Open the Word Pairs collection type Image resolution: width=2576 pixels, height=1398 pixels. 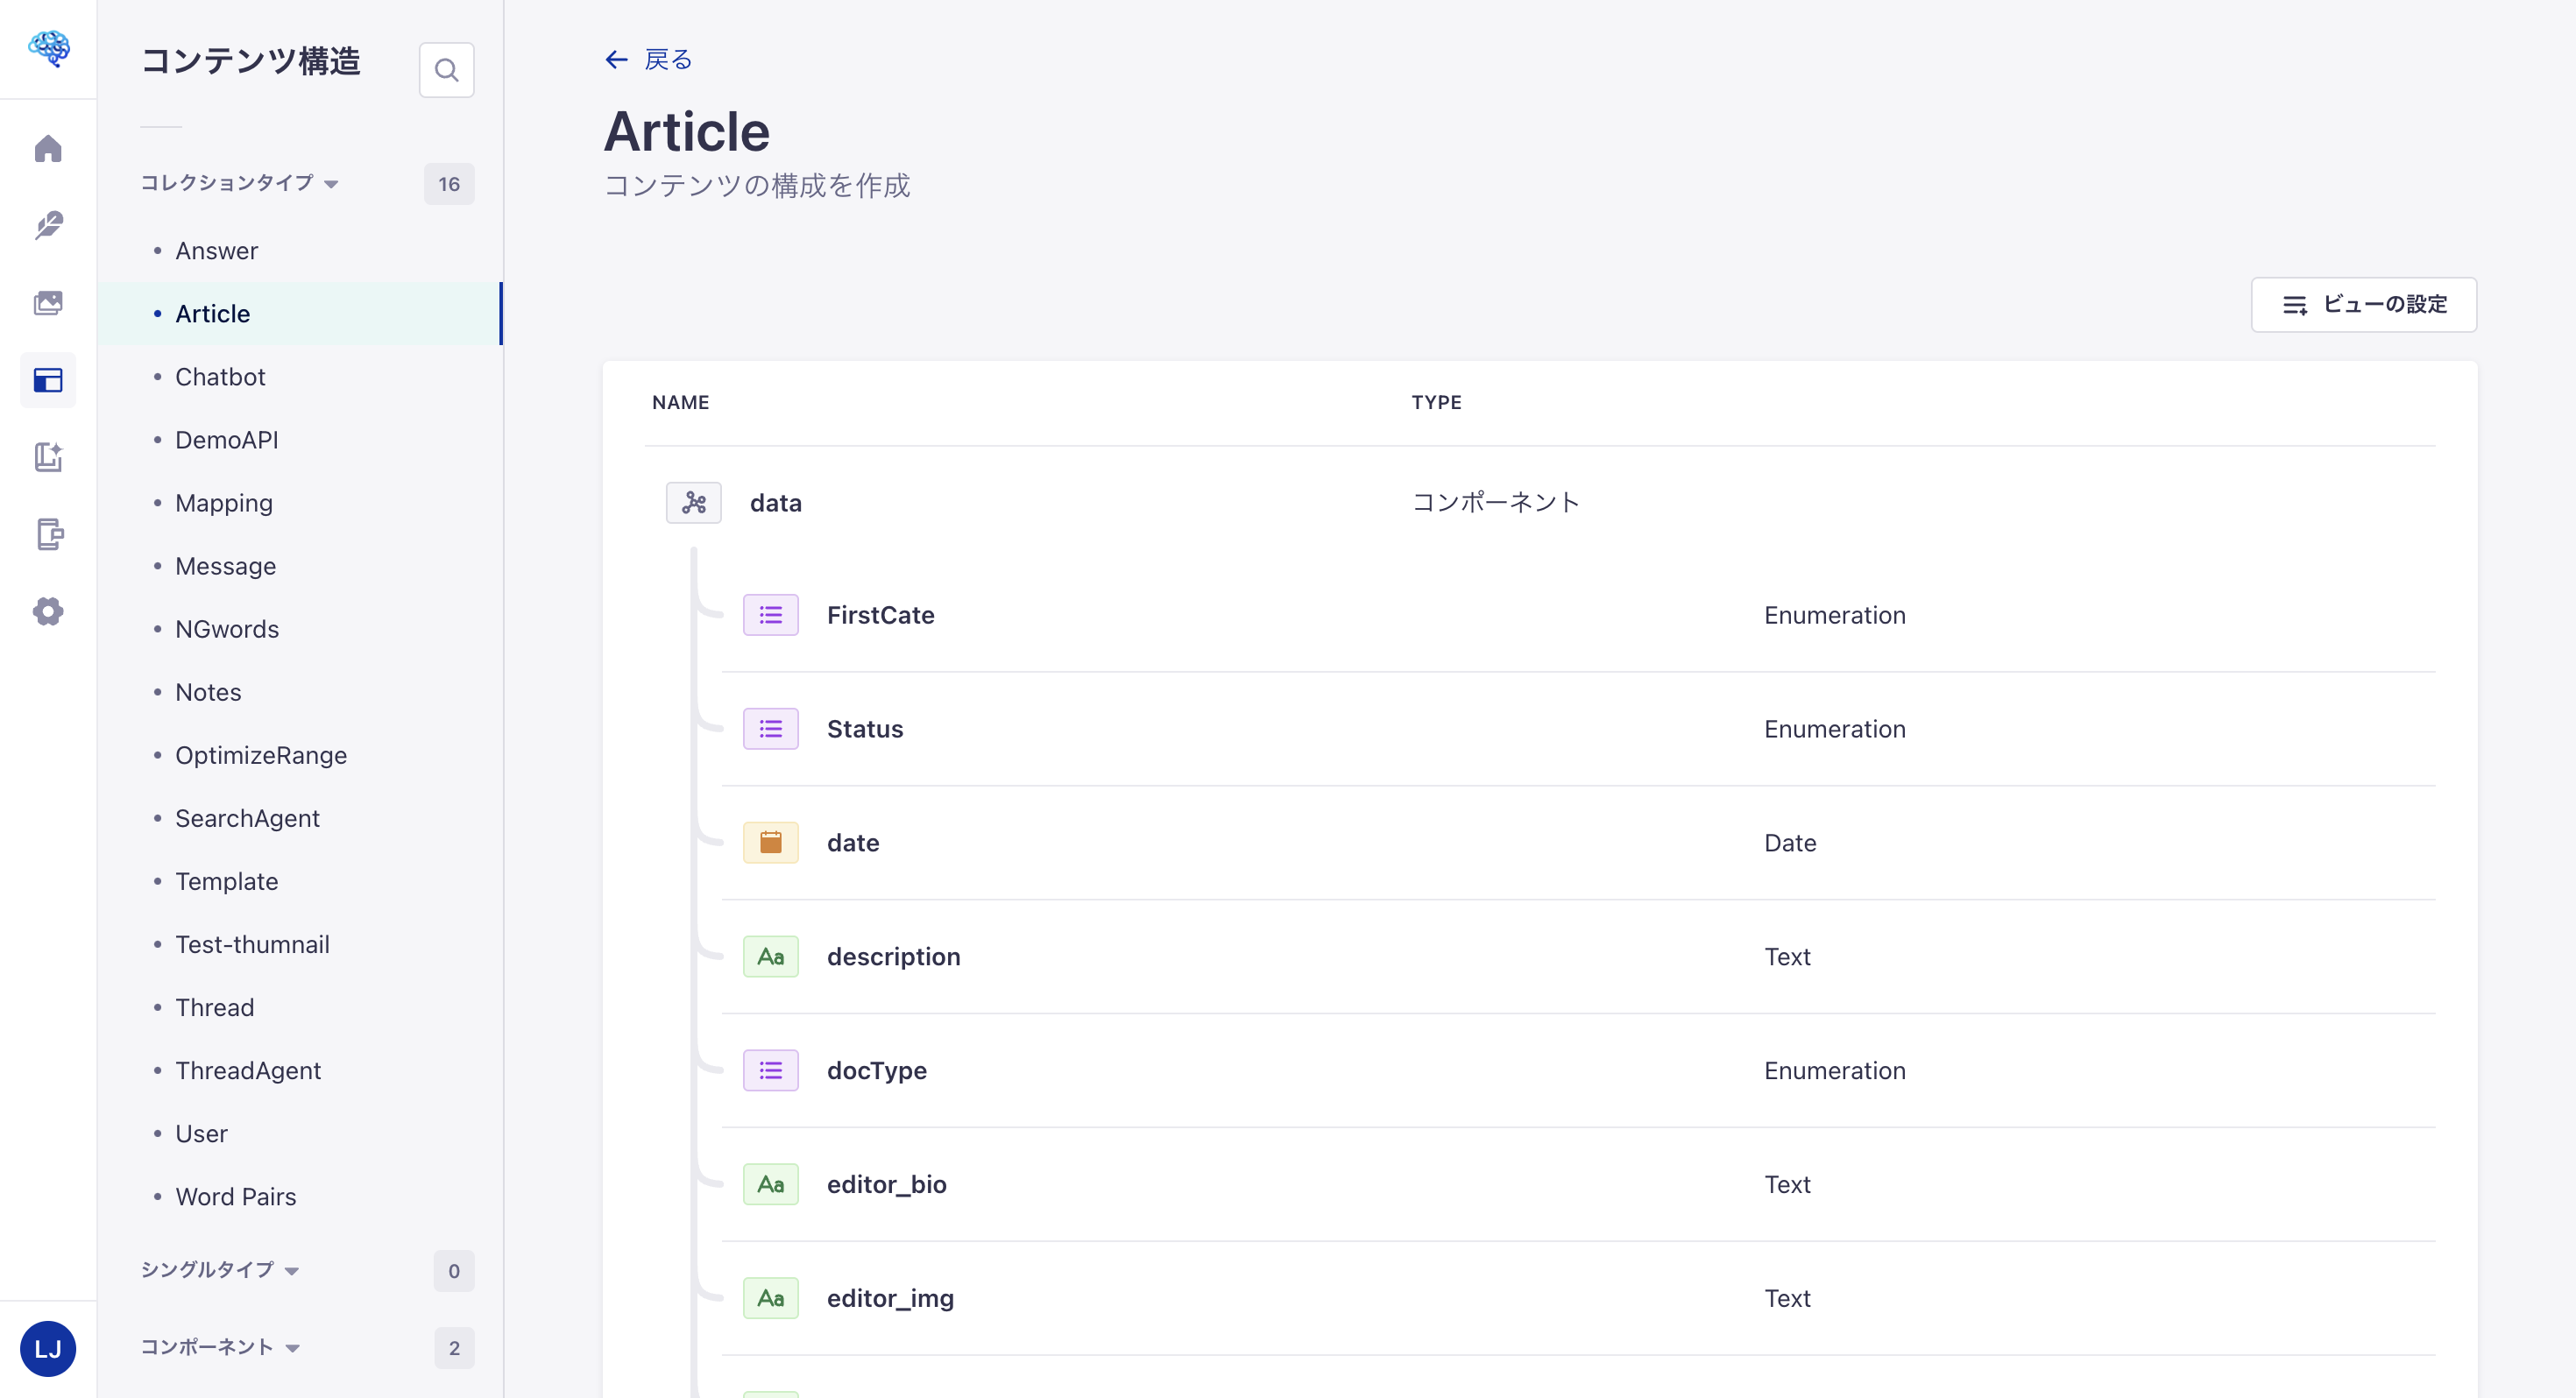click(x=236, y=1196)
